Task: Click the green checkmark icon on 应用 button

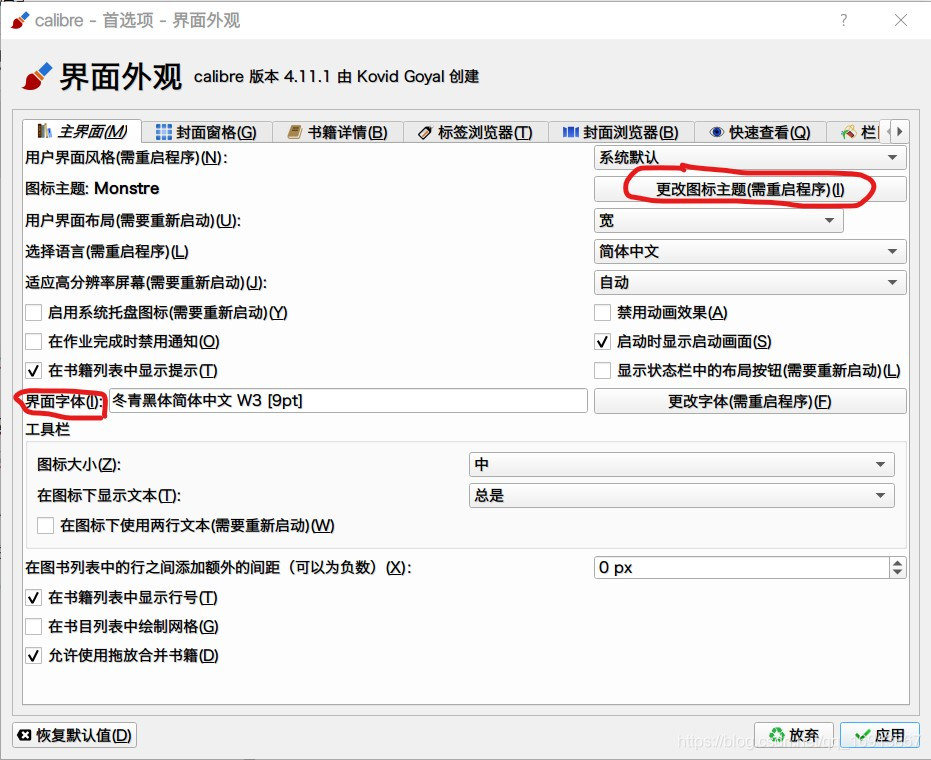Action: coord(863,735)
